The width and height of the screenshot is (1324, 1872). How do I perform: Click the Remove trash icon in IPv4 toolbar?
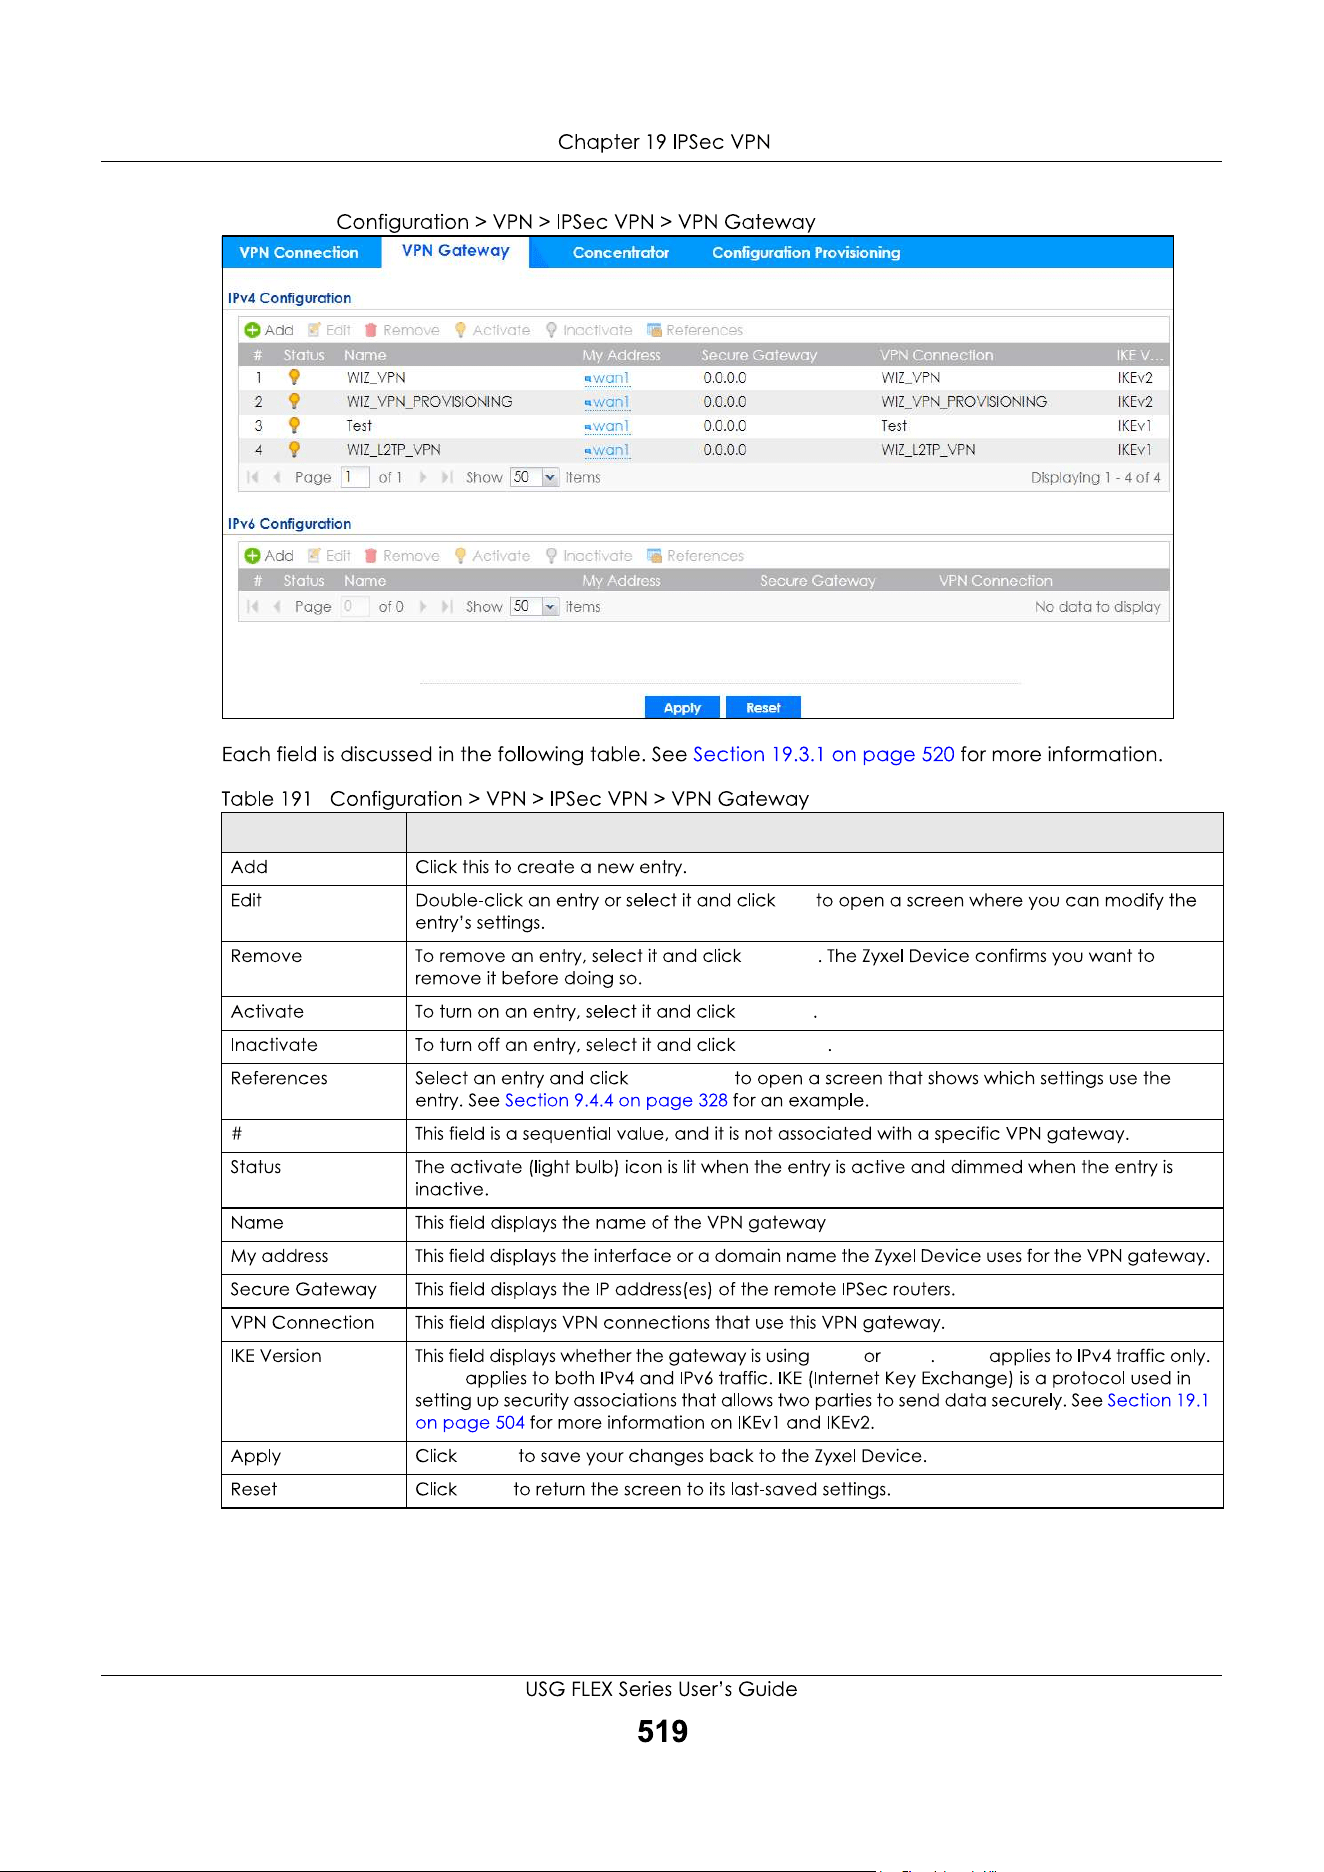coord(371,330)
